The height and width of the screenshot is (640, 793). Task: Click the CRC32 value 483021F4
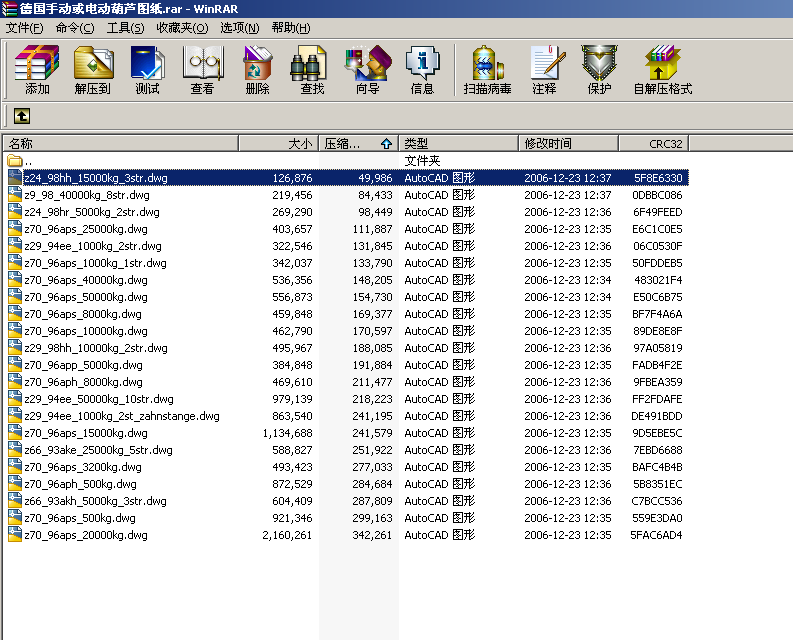[658, 280]
